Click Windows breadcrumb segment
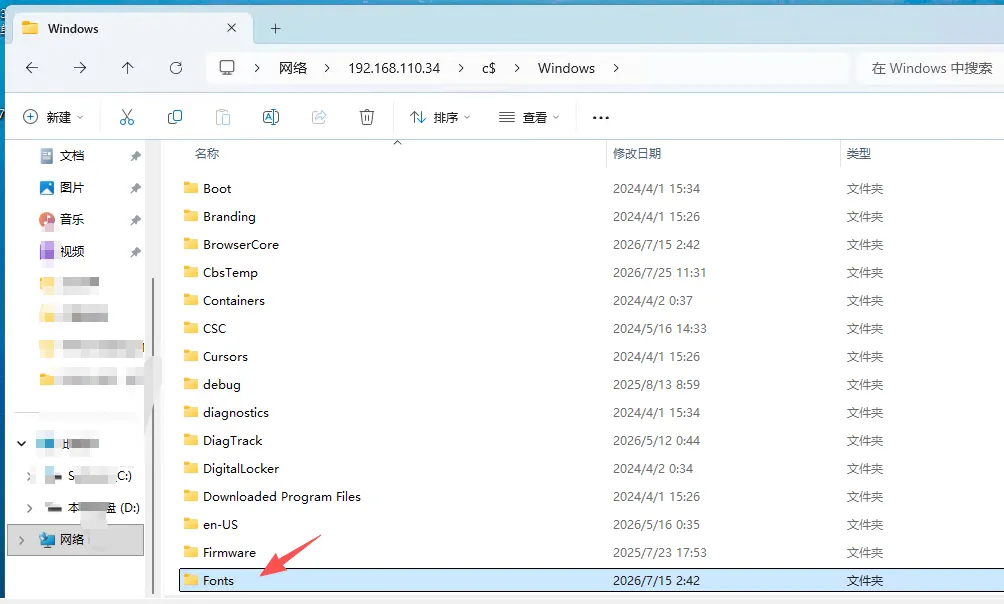 (566, 68)
